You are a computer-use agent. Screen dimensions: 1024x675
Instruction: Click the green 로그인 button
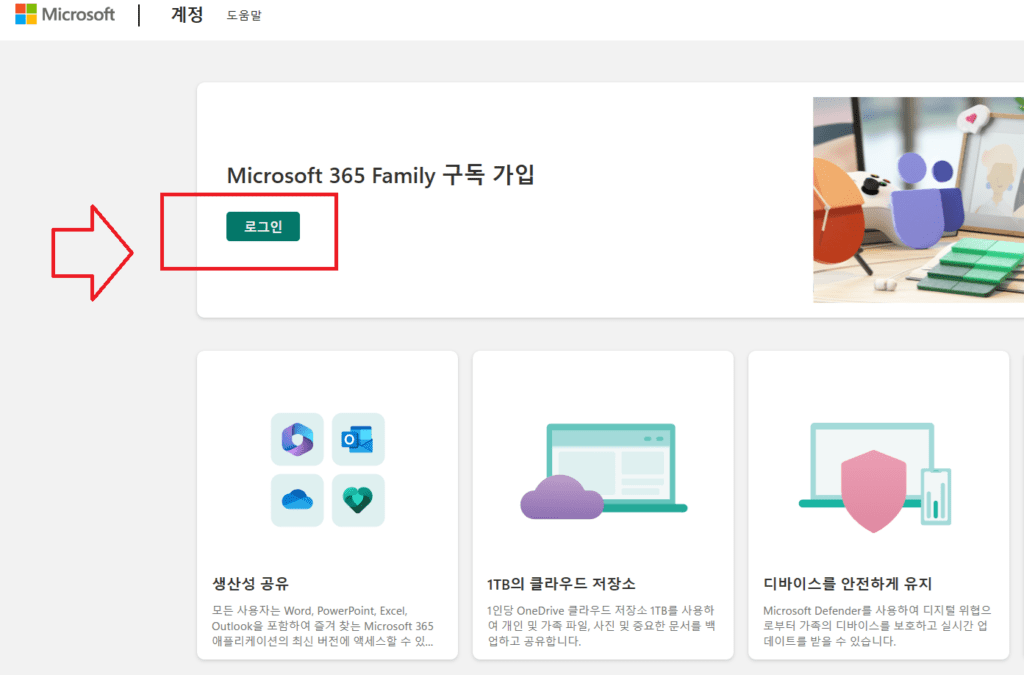click(263, 227)
